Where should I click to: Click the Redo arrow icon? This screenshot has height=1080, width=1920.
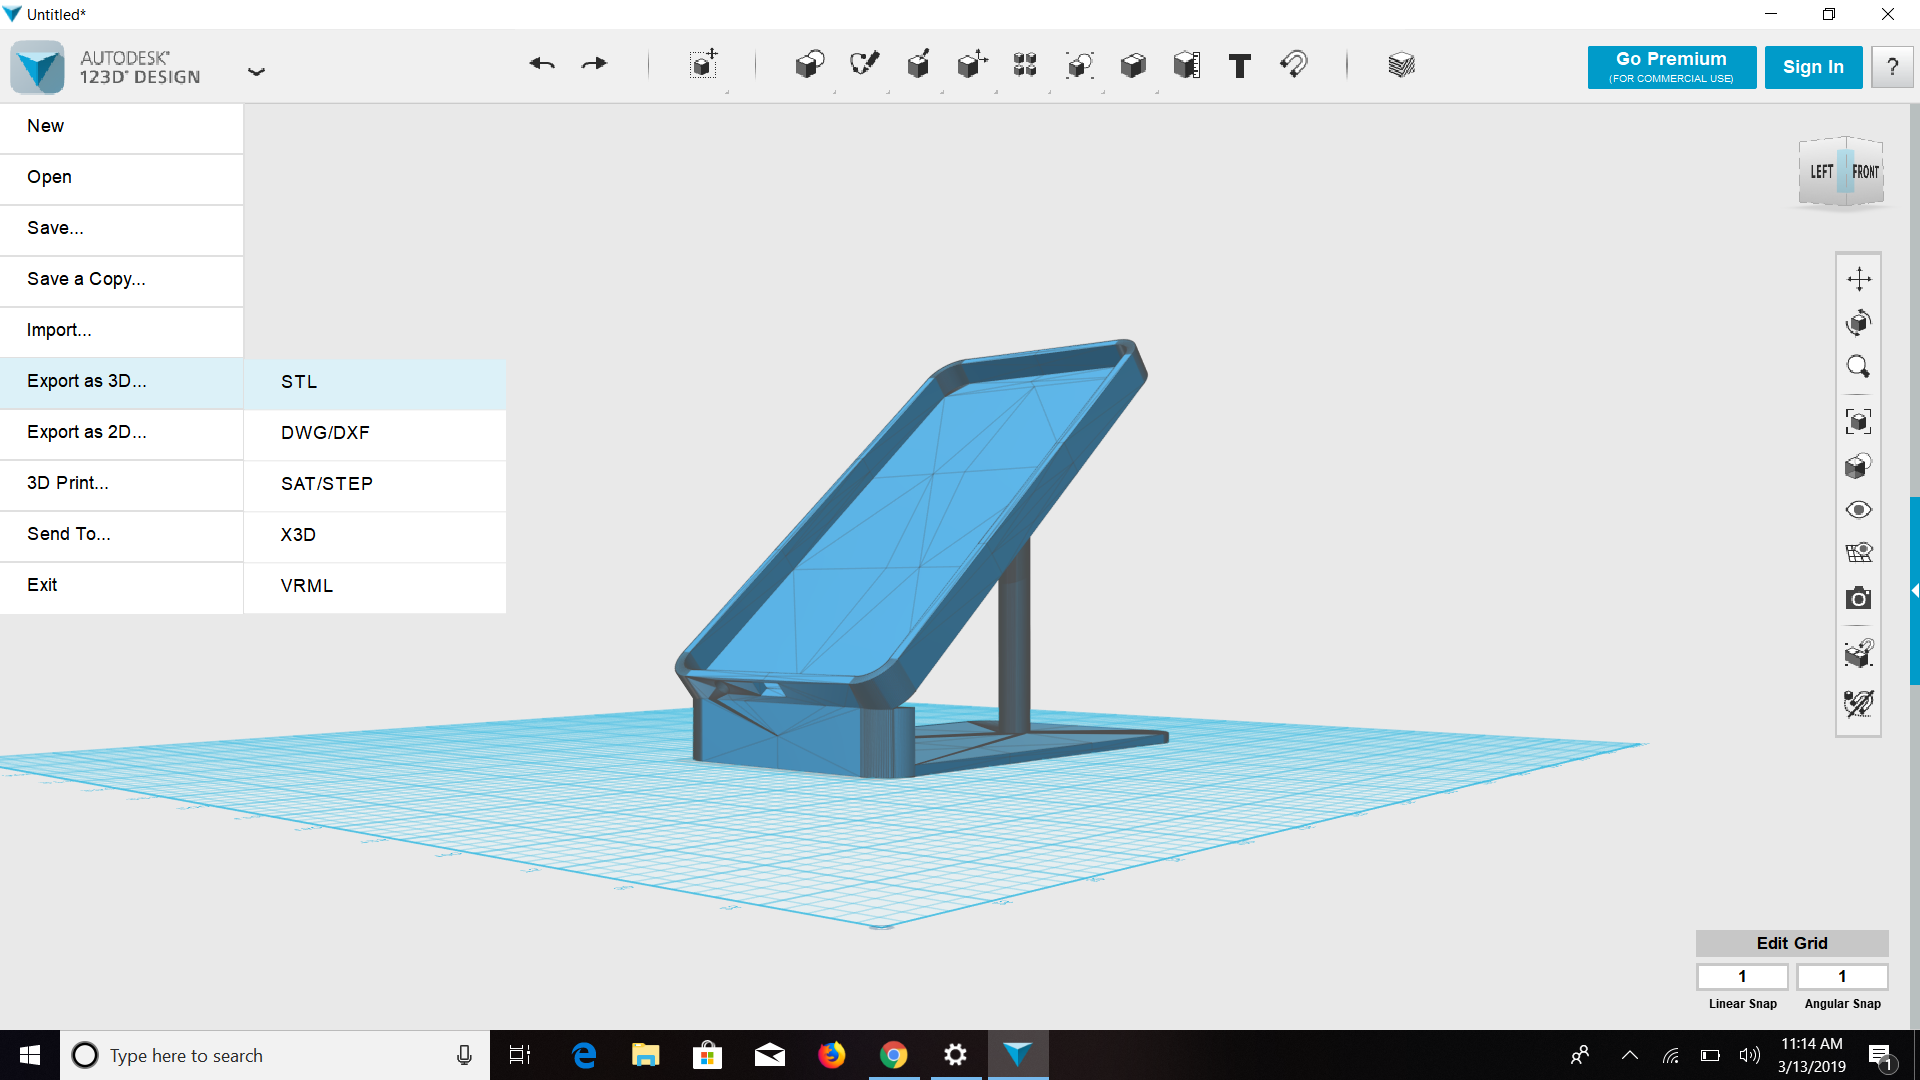(594, 64)
